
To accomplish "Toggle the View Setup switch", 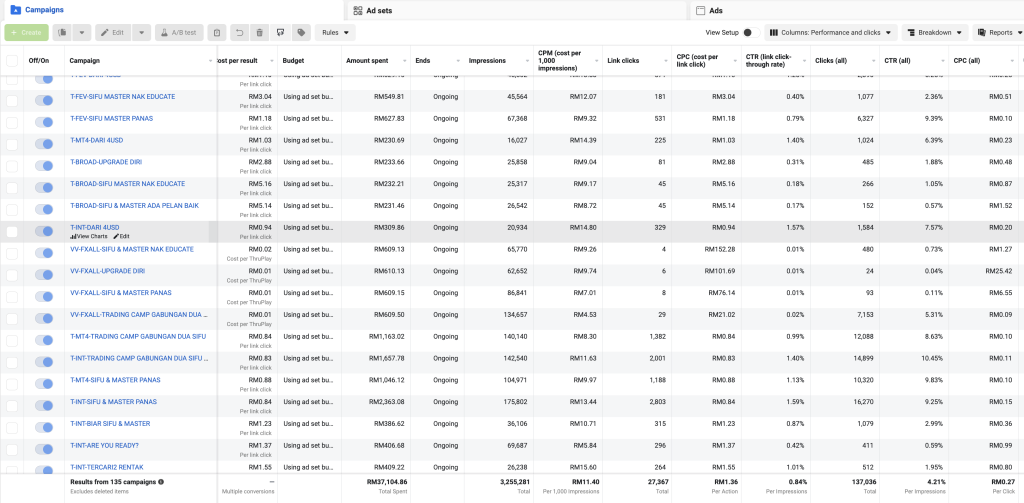I will (x=750, y=33).
